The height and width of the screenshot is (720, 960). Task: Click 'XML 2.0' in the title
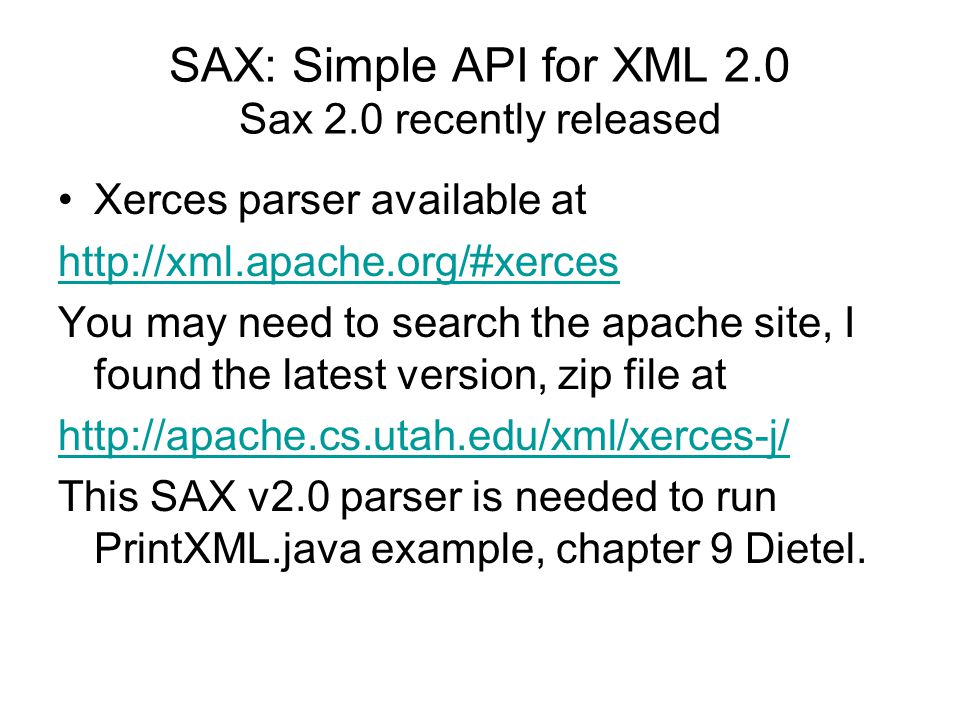click(700, 65)
